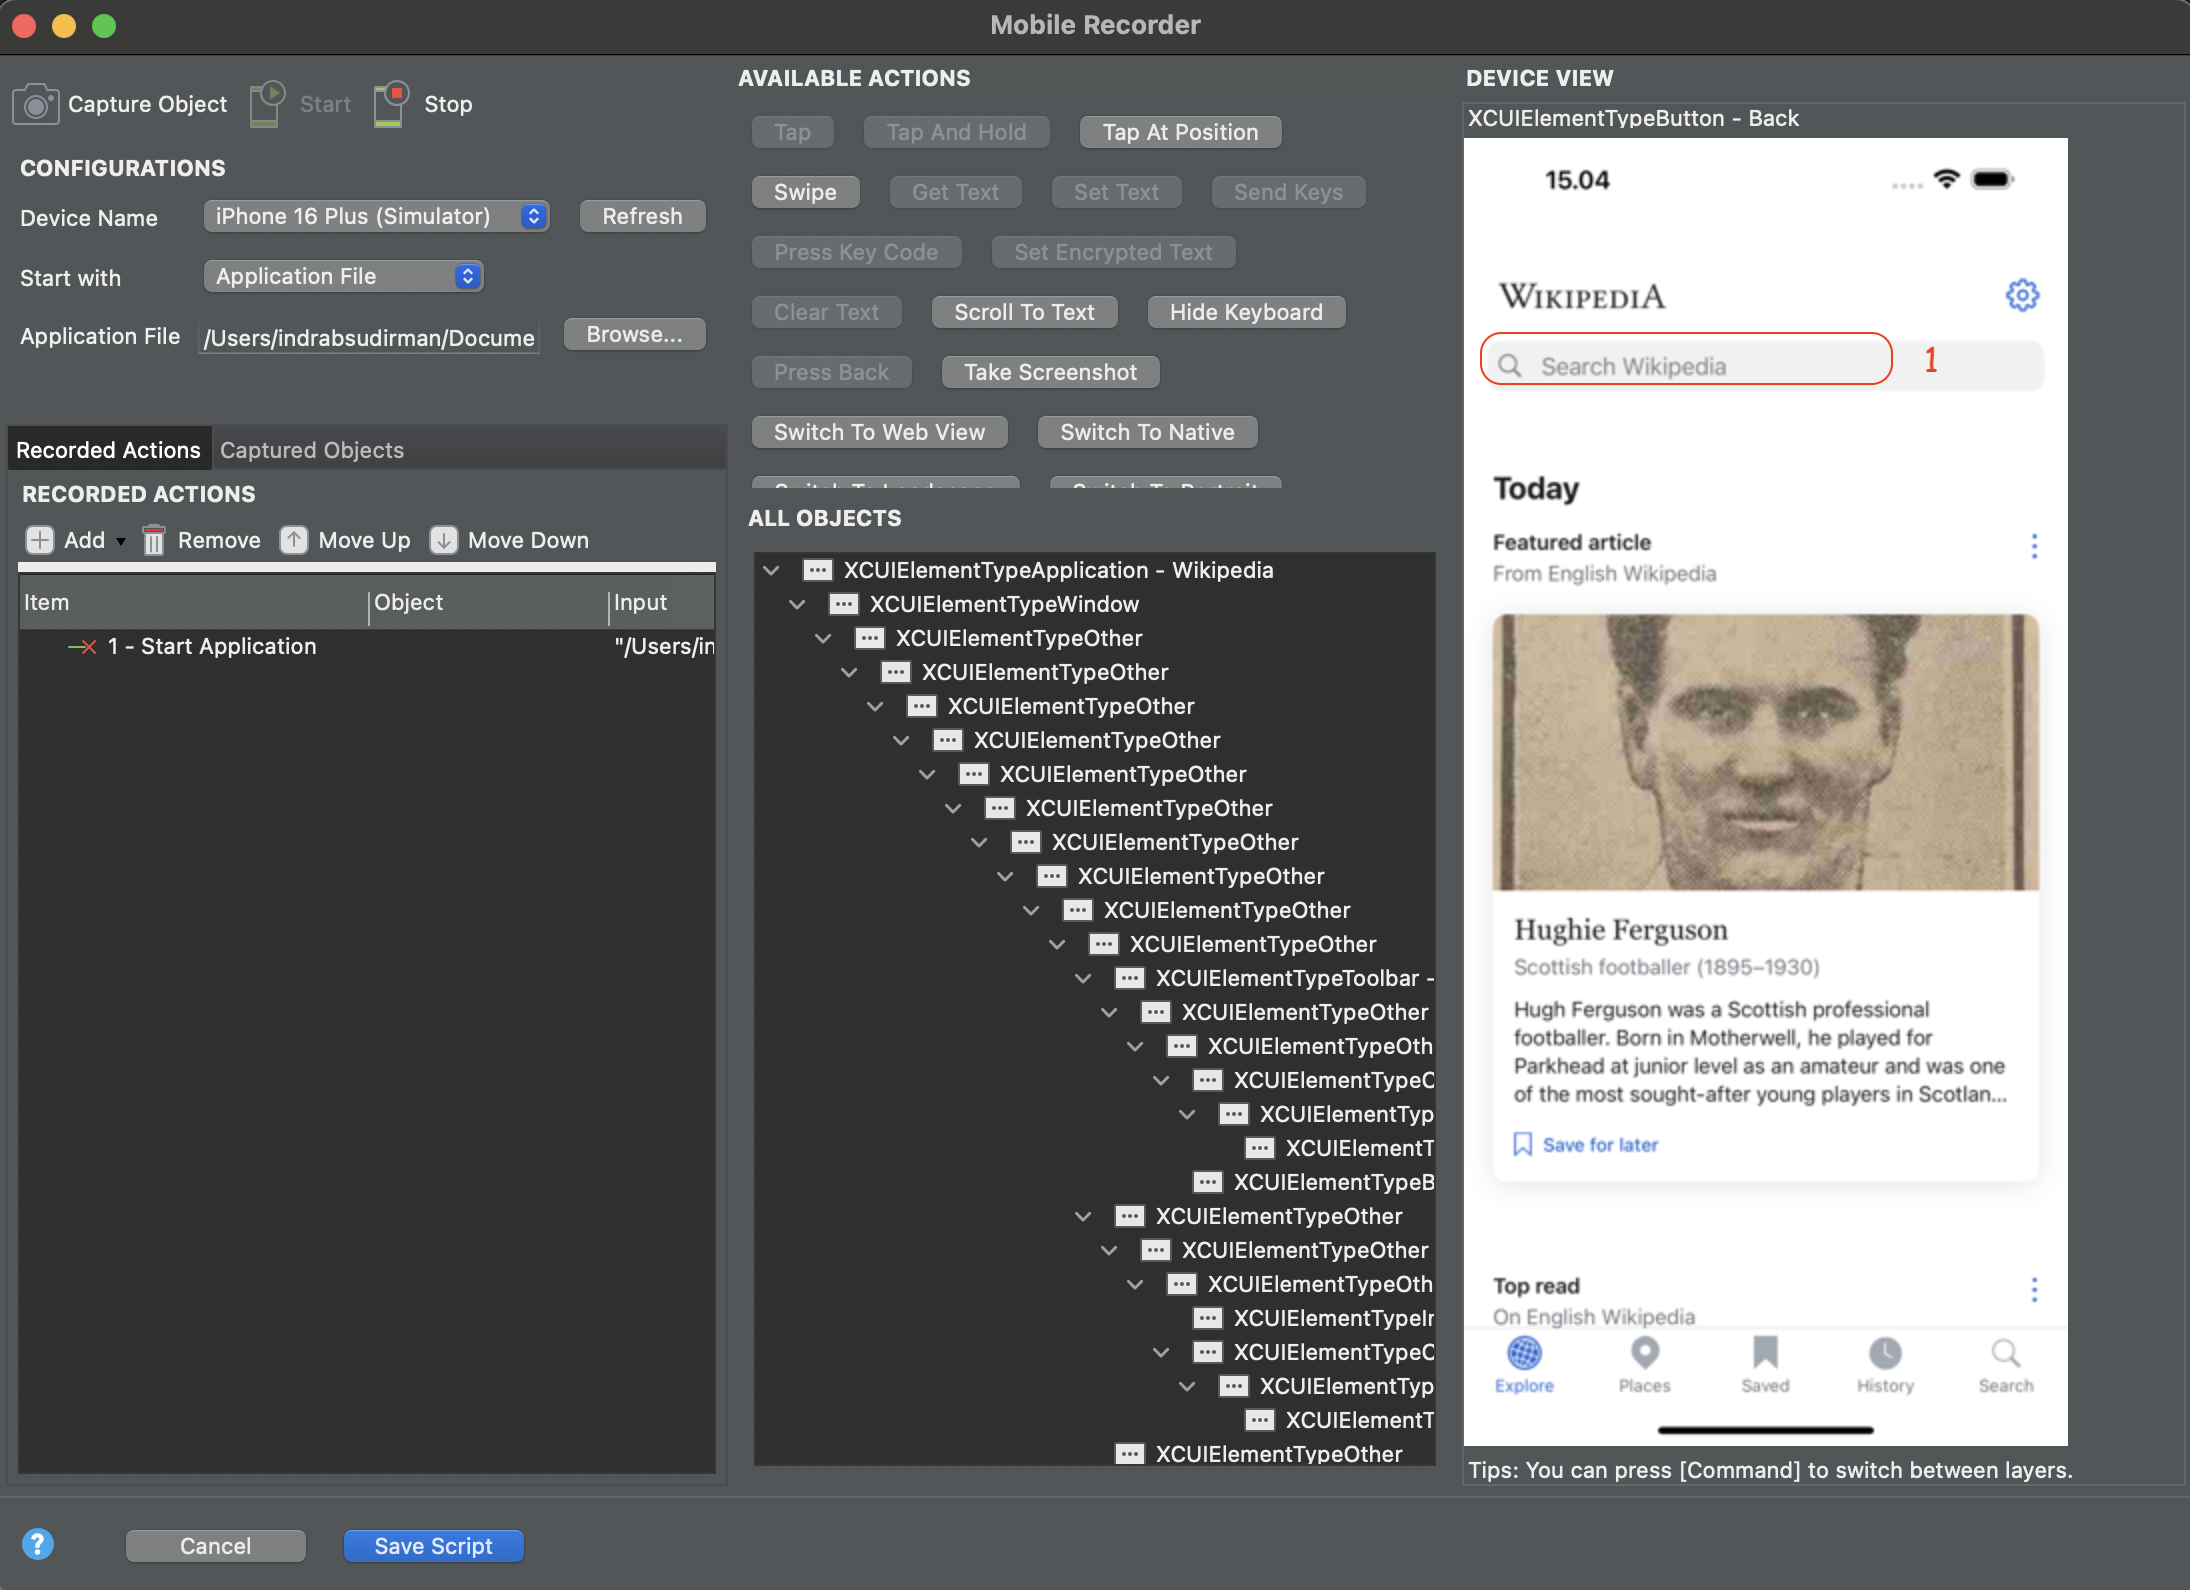Open the Start with dropdown
2190x1590 pixels.
[343, 276]
